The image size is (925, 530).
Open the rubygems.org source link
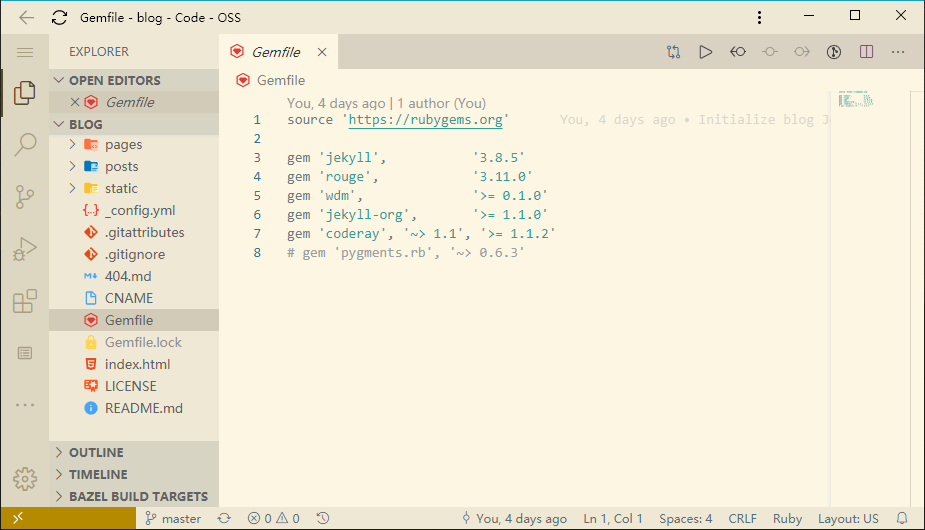coord(425,119)
